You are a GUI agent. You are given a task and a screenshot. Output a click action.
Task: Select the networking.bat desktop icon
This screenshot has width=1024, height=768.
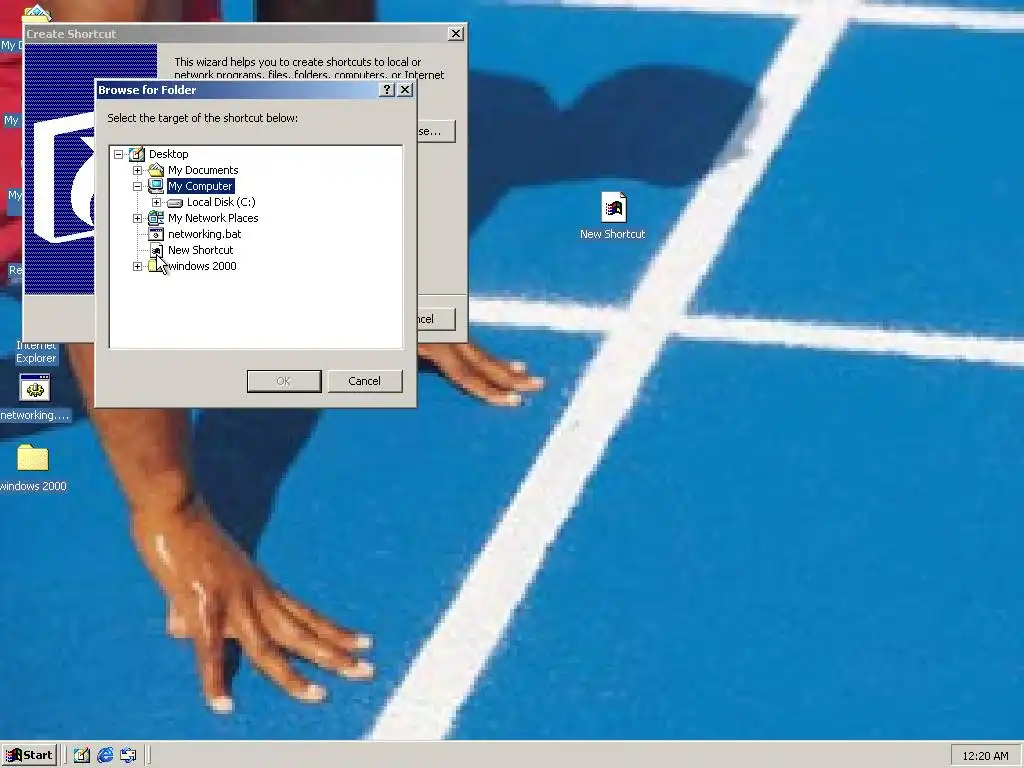click(35, 398)
